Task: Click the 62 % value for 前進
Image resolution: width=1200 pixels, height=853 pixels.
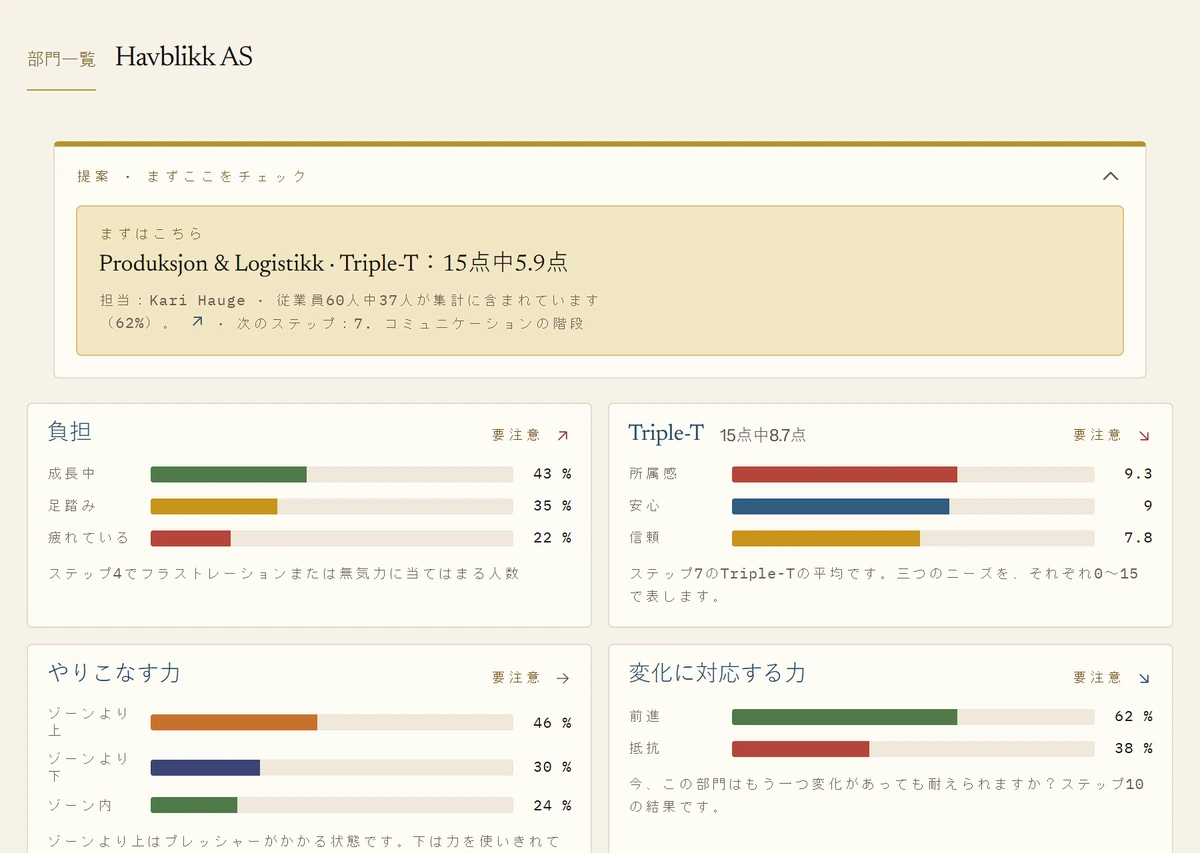Action: 1134,717
